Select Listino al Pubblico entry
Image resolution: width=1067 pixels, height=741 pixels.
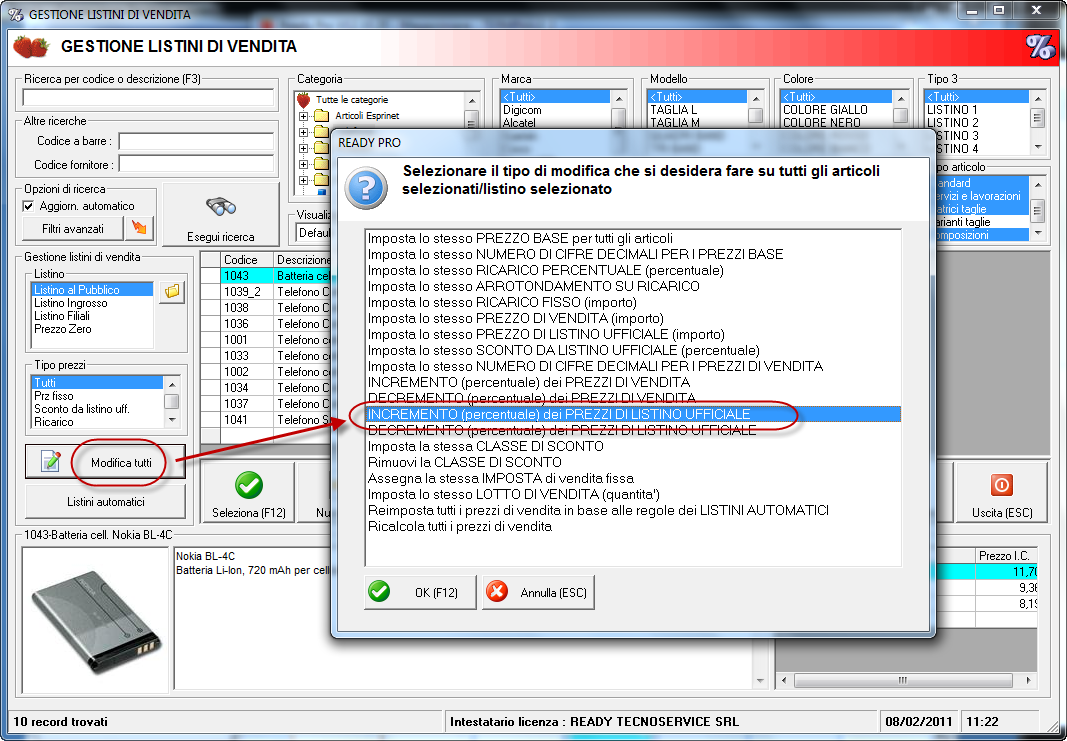point(92,290)
